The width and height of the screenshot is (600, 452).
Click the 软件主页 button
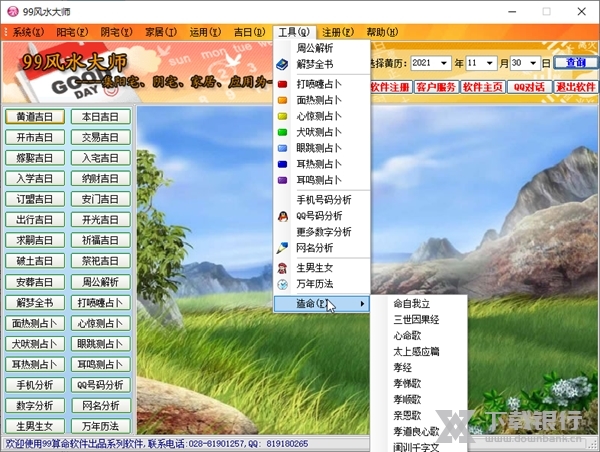click(483, 87)
